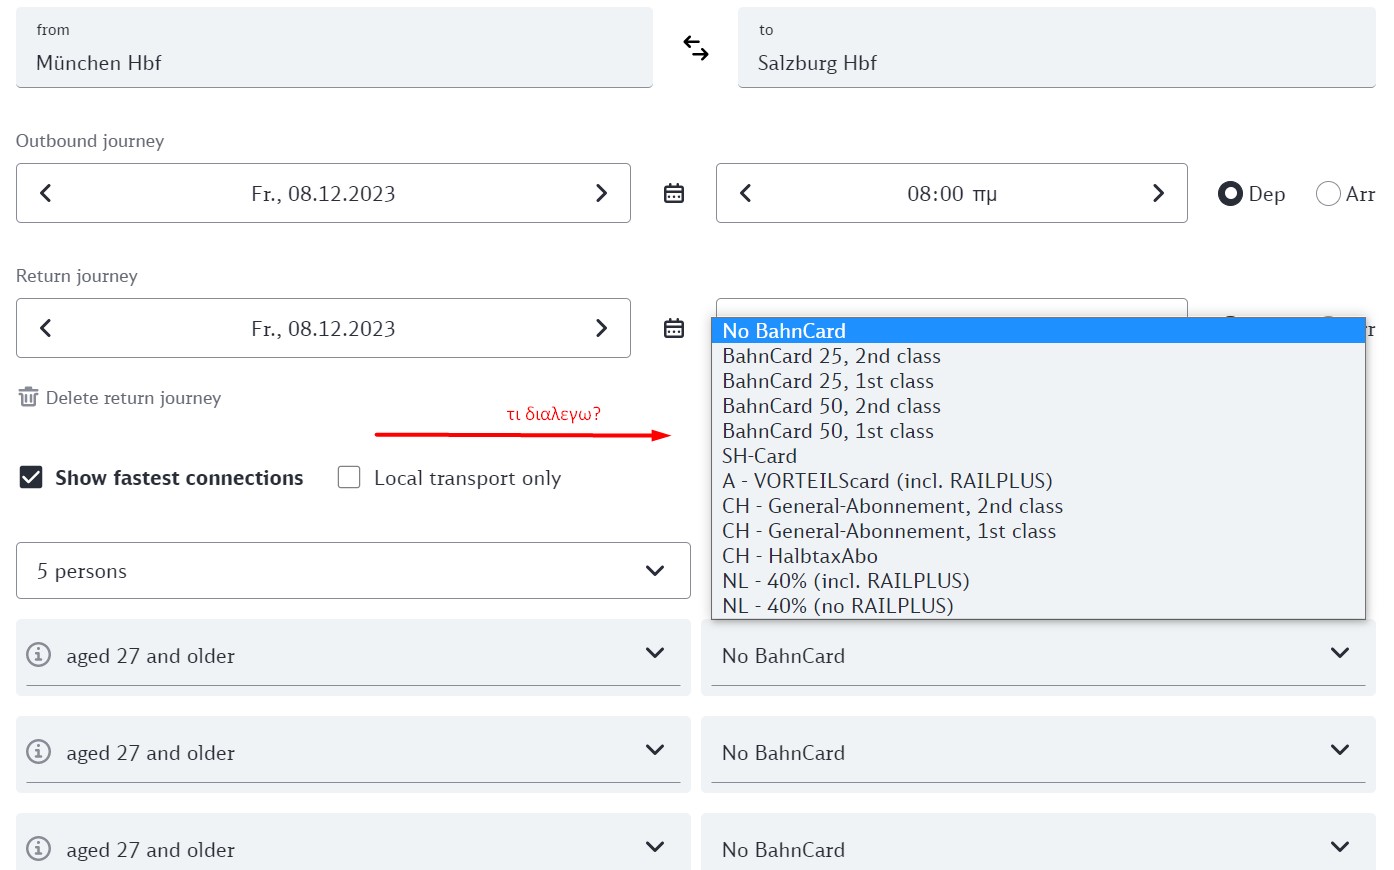Open second traveller's No BahnCard dropdown

click(1036, 753)
